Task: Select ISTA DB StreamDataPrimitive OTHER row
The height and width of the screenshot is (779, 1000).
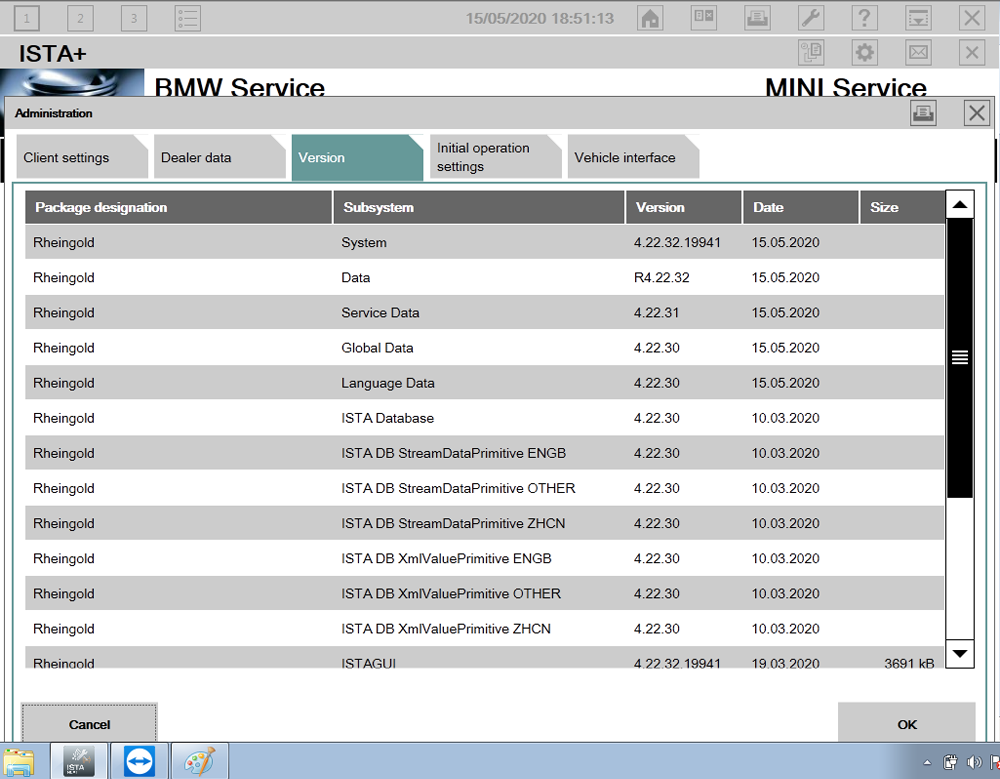Action: click(x=485, y=488)
